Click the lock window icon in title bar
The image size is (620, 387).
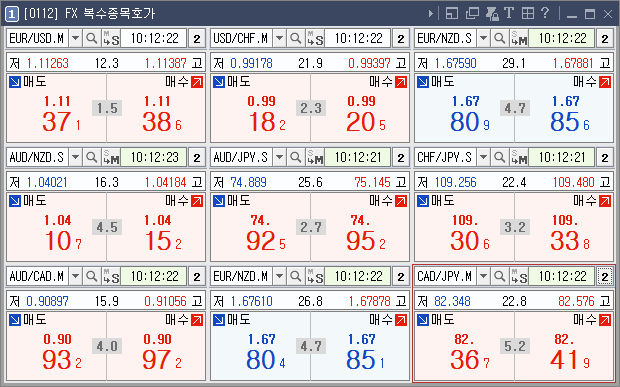pyautogui.click(x=492, y=13)
